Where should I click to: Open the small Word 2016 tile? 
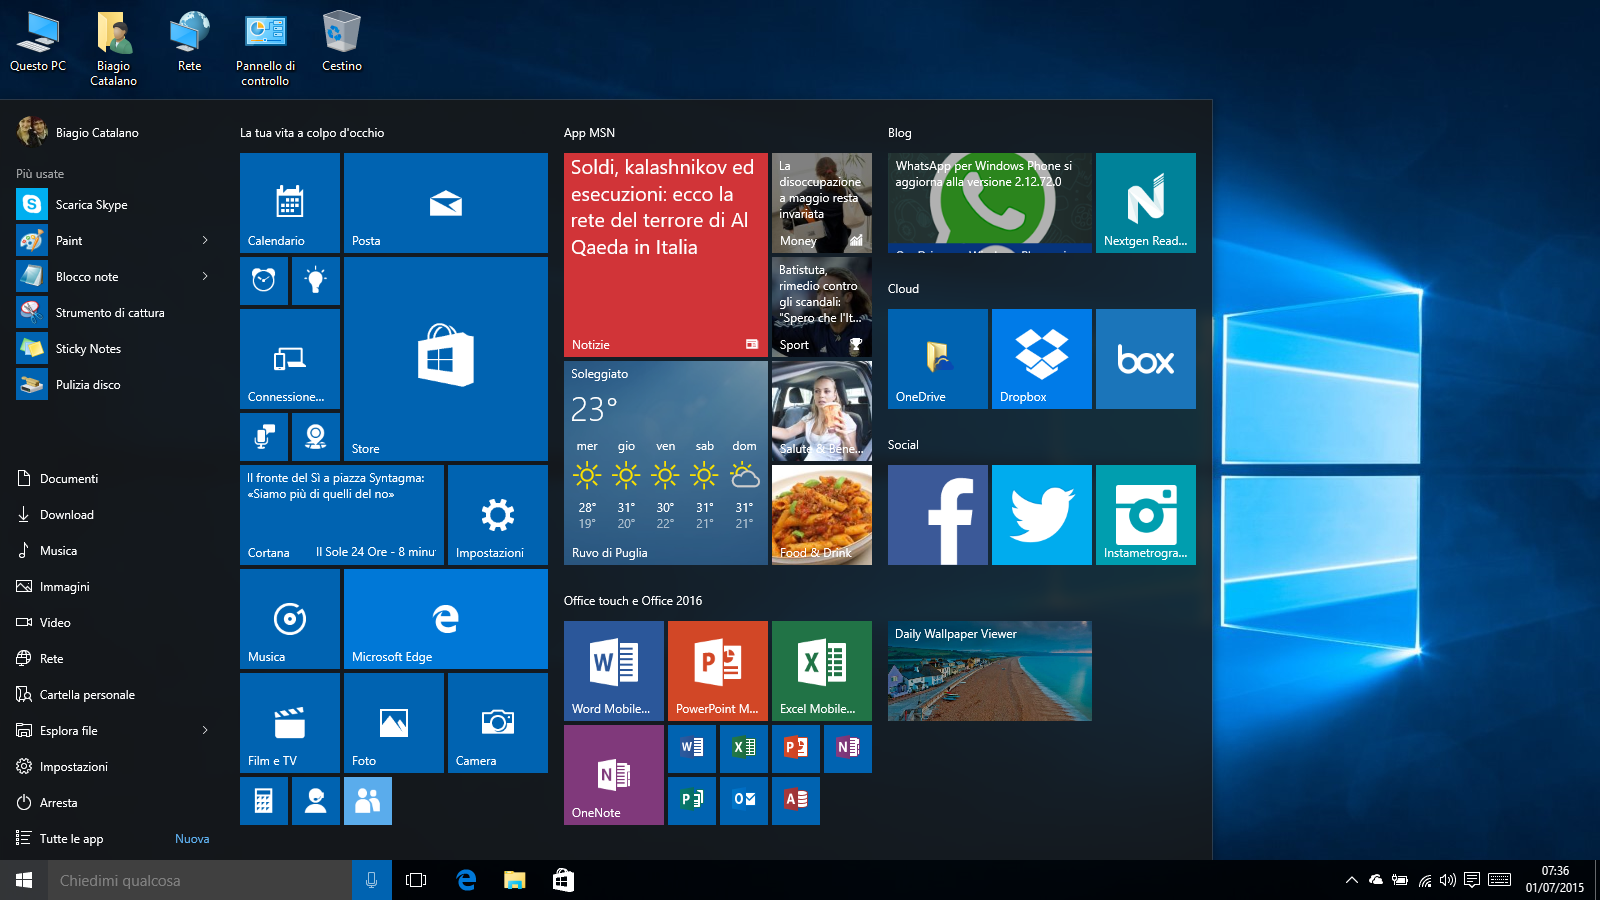click(x=692, y=749)
